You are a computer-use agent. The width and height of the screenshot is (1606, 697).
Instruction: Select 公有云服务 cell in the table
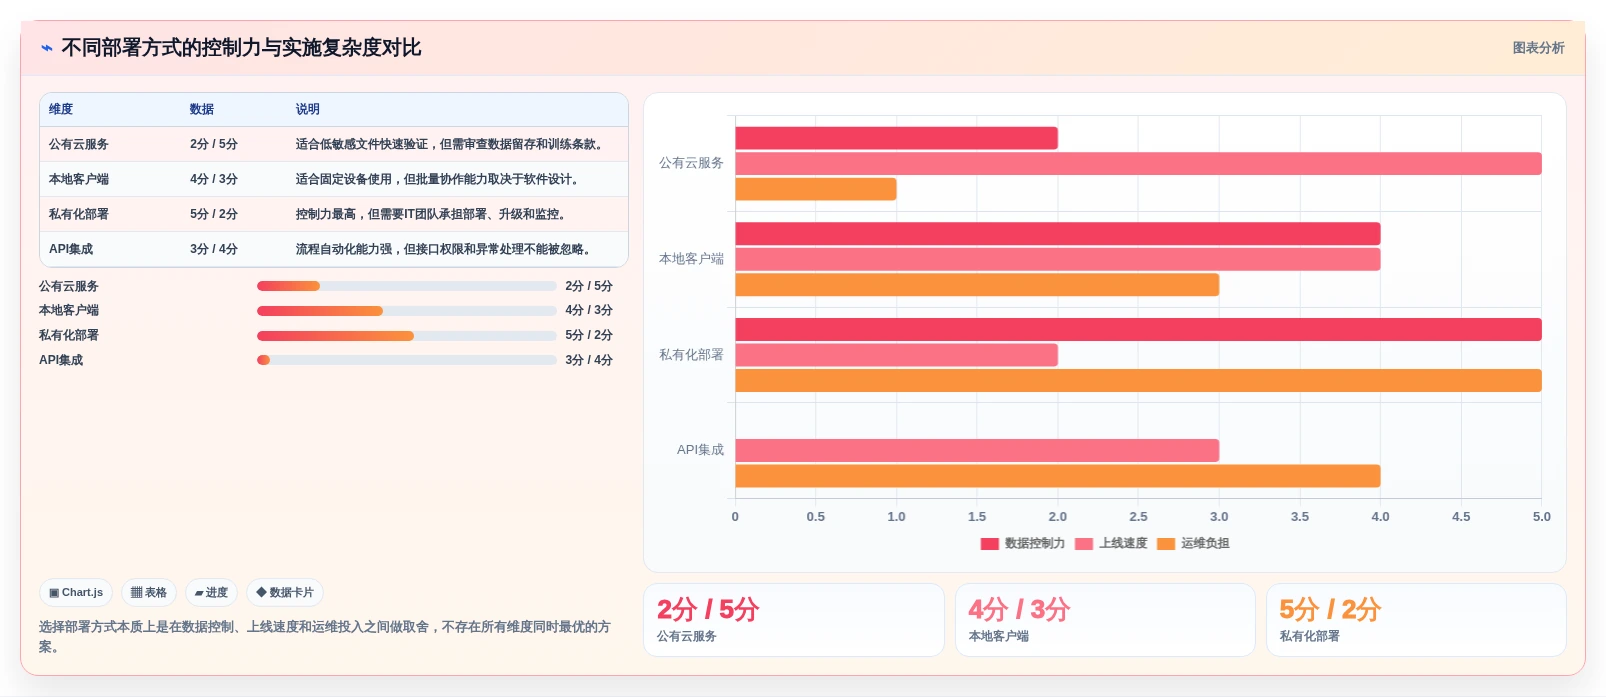pos(79,144)
